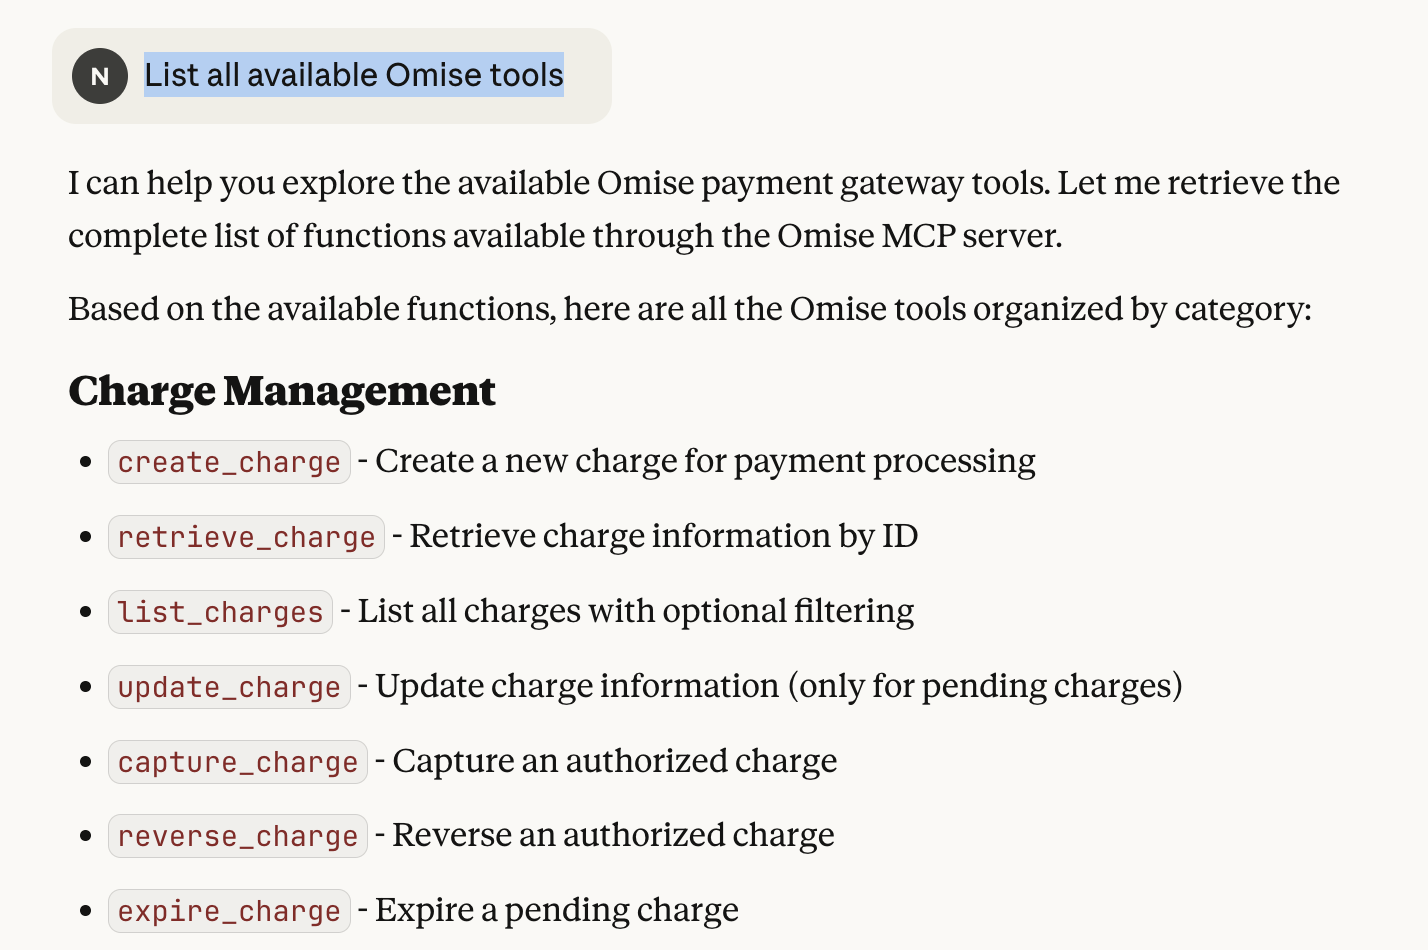Viewport: 1428px width, 950px height.
Task: Click the create_charge code label
Action: point(229,462)
